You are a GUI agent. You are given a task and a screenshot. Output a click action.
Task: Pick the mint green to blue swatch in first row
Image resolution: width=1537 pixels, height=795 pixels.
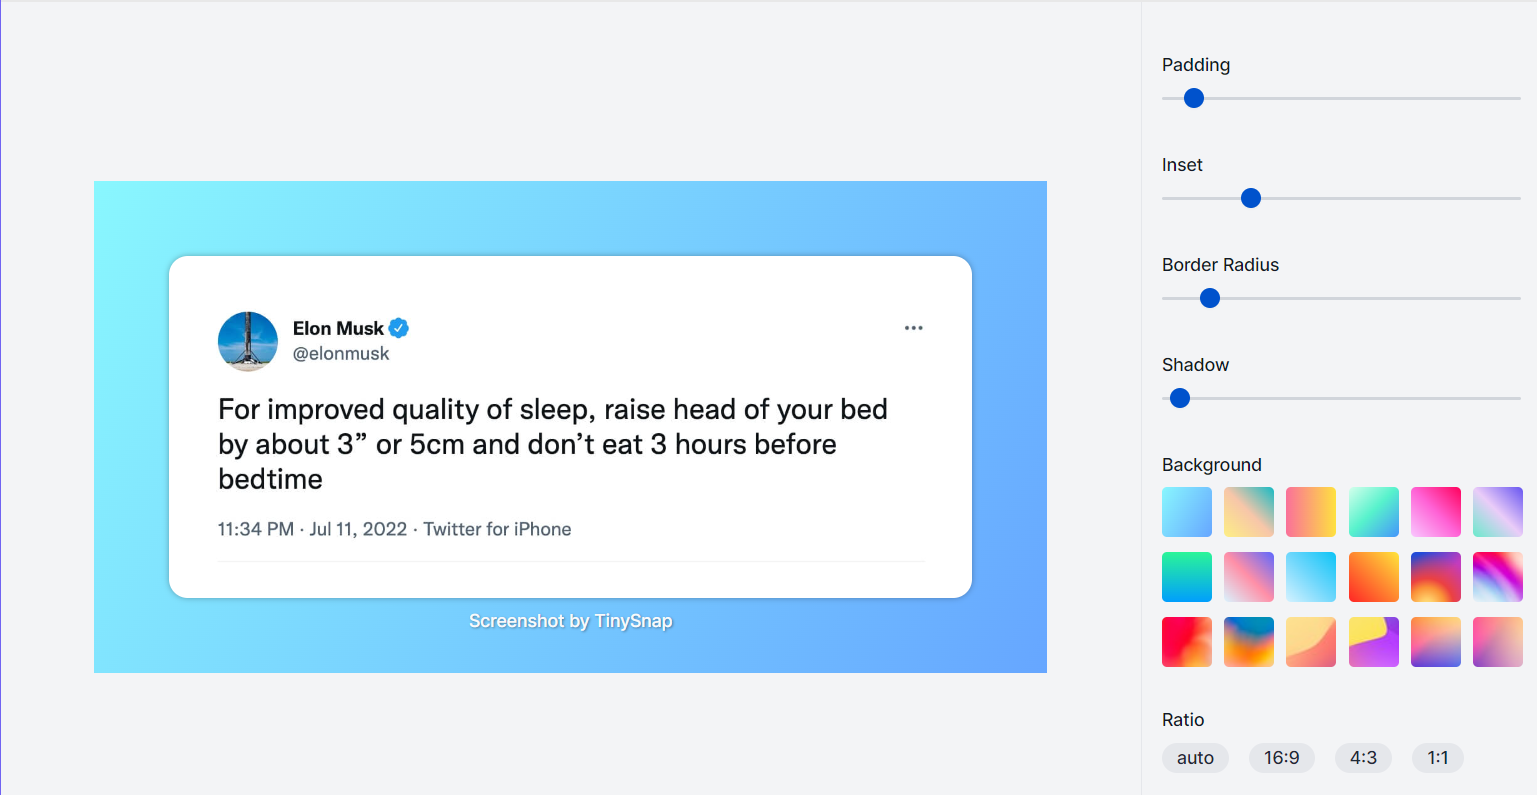click(1374, 512)
